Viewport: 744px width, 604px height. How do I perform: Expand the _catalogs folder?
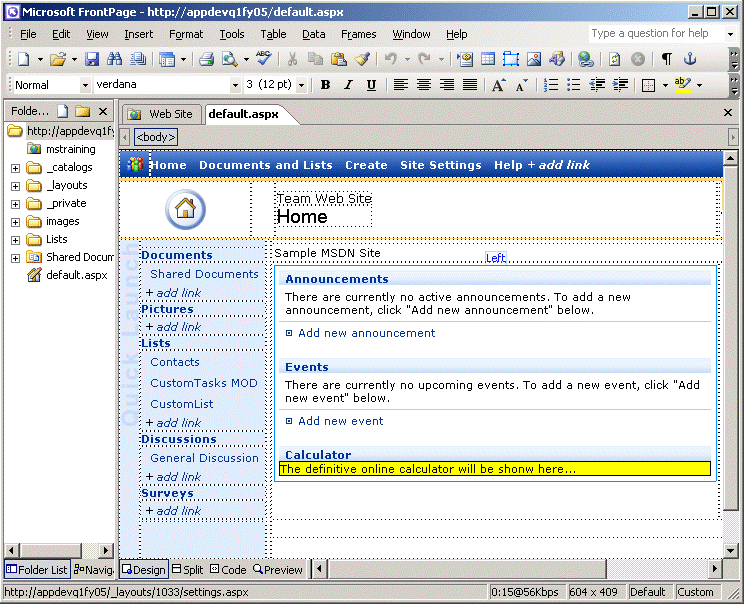pyautogui.click(x=16, y=168)
